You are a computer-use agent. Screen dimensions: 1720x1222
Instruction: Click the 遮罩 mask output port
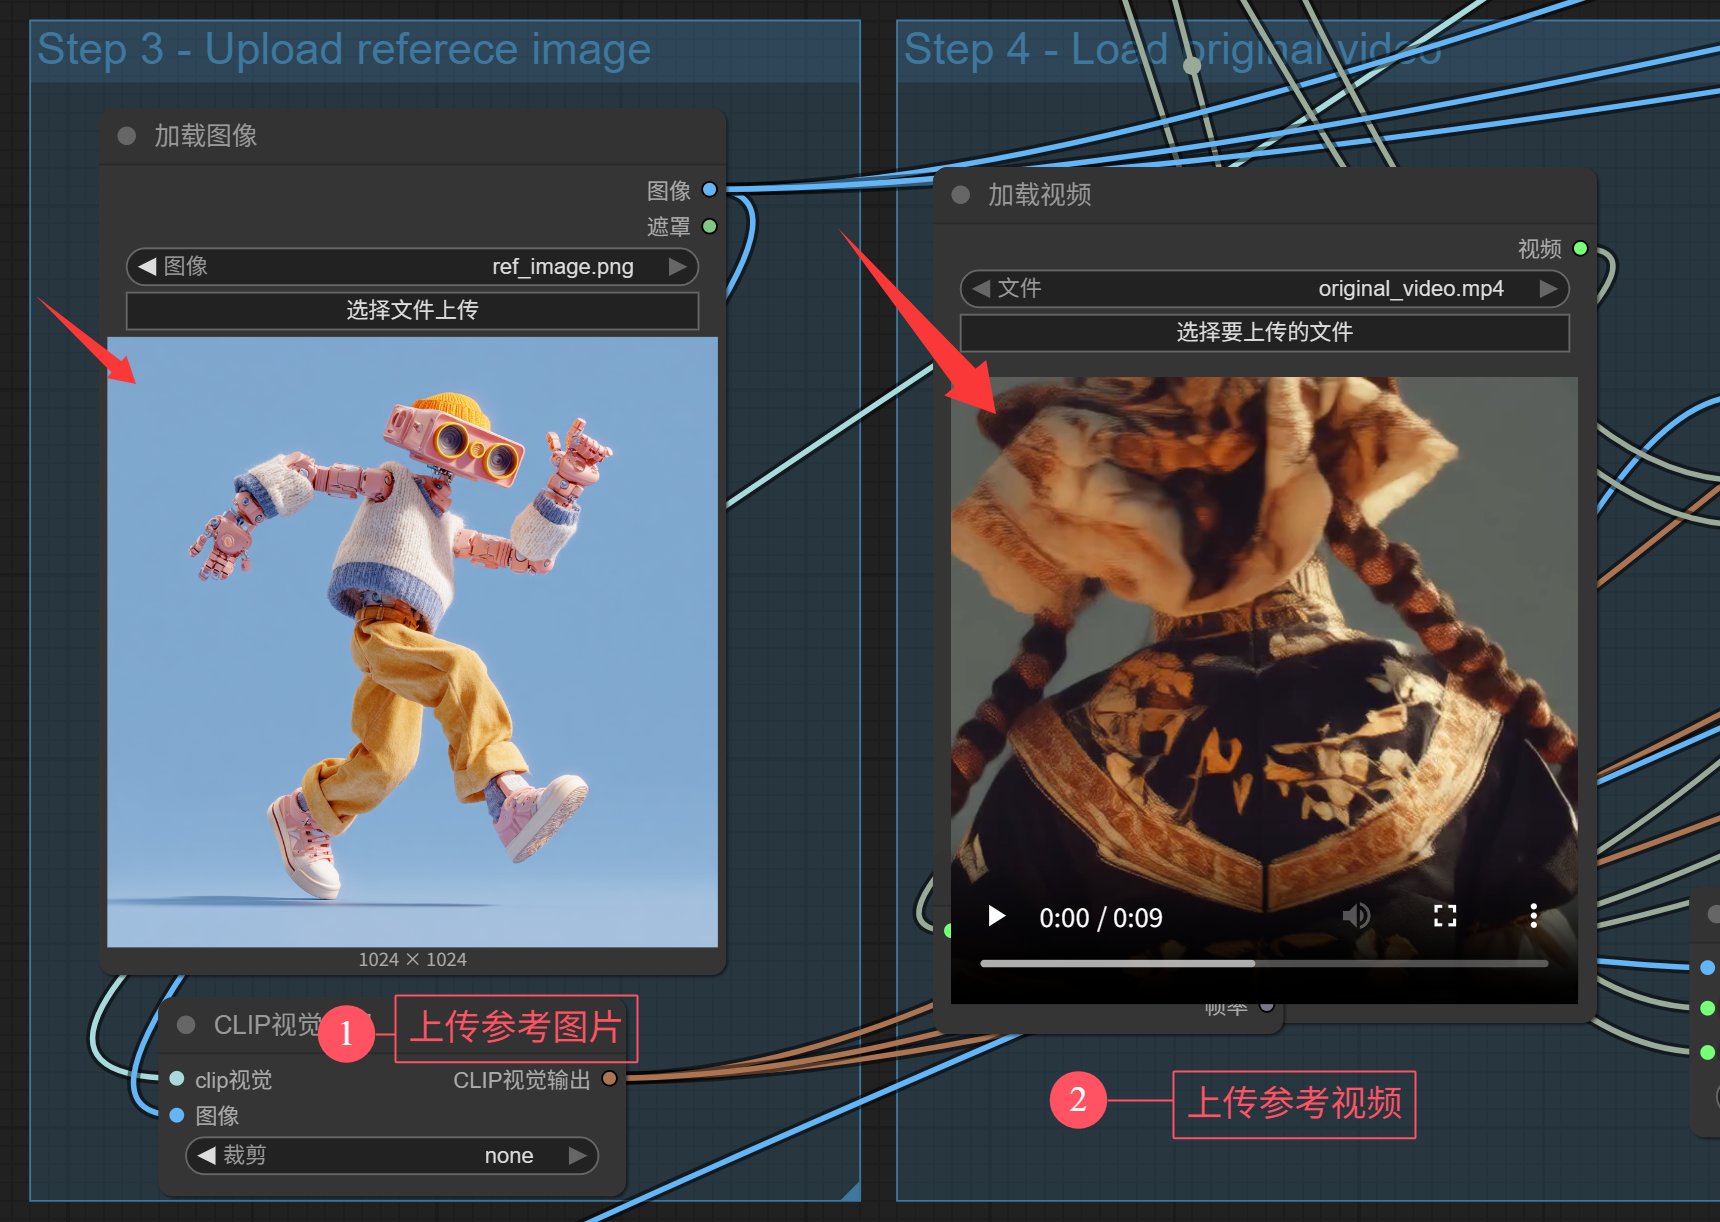[710, 227]
